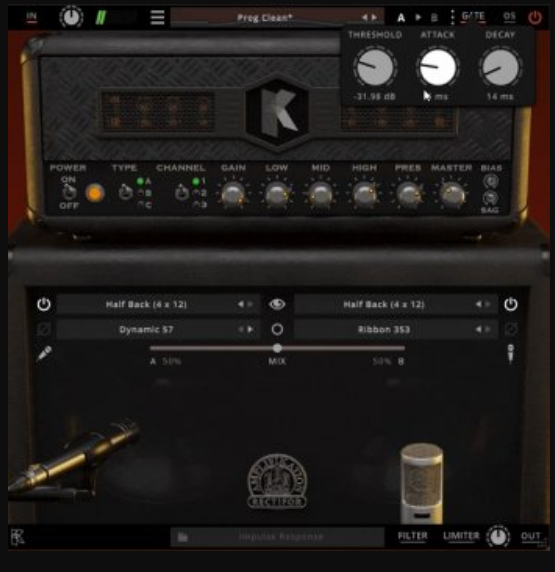The height and width of the screenshot is (572, 555).
Task: Toggle the IN input switch
Action: 32,17
